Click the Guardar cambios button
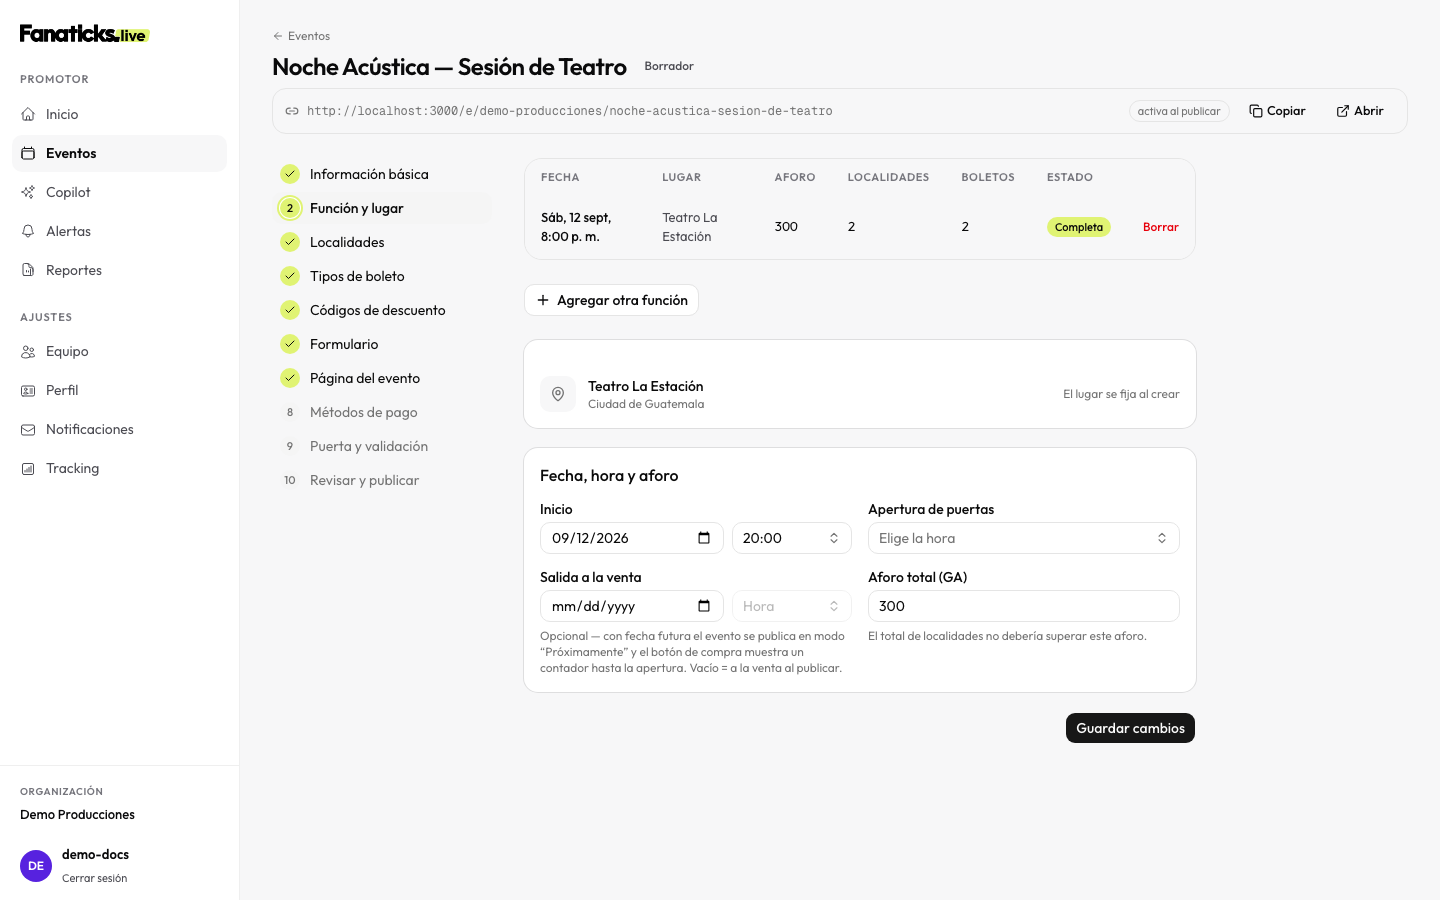 click(x=1130, y=728)
